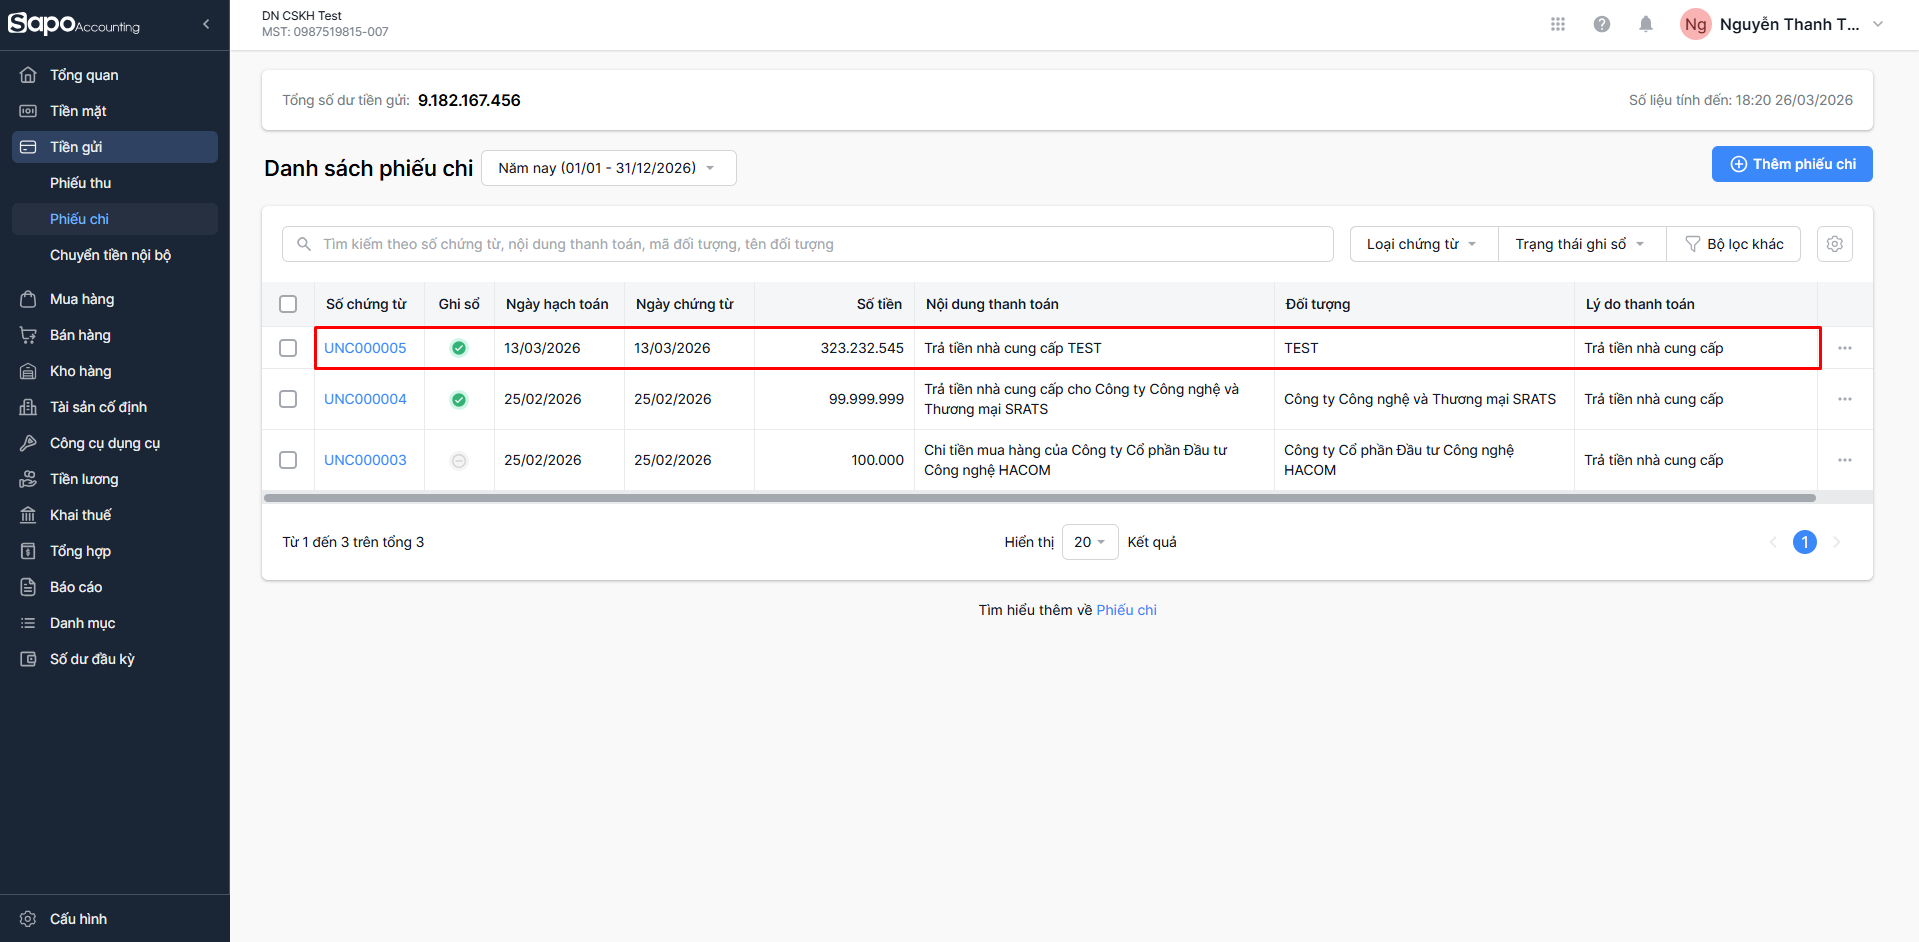
Task: Change the Năm nay date range dropdown
Action: [608, 168]
